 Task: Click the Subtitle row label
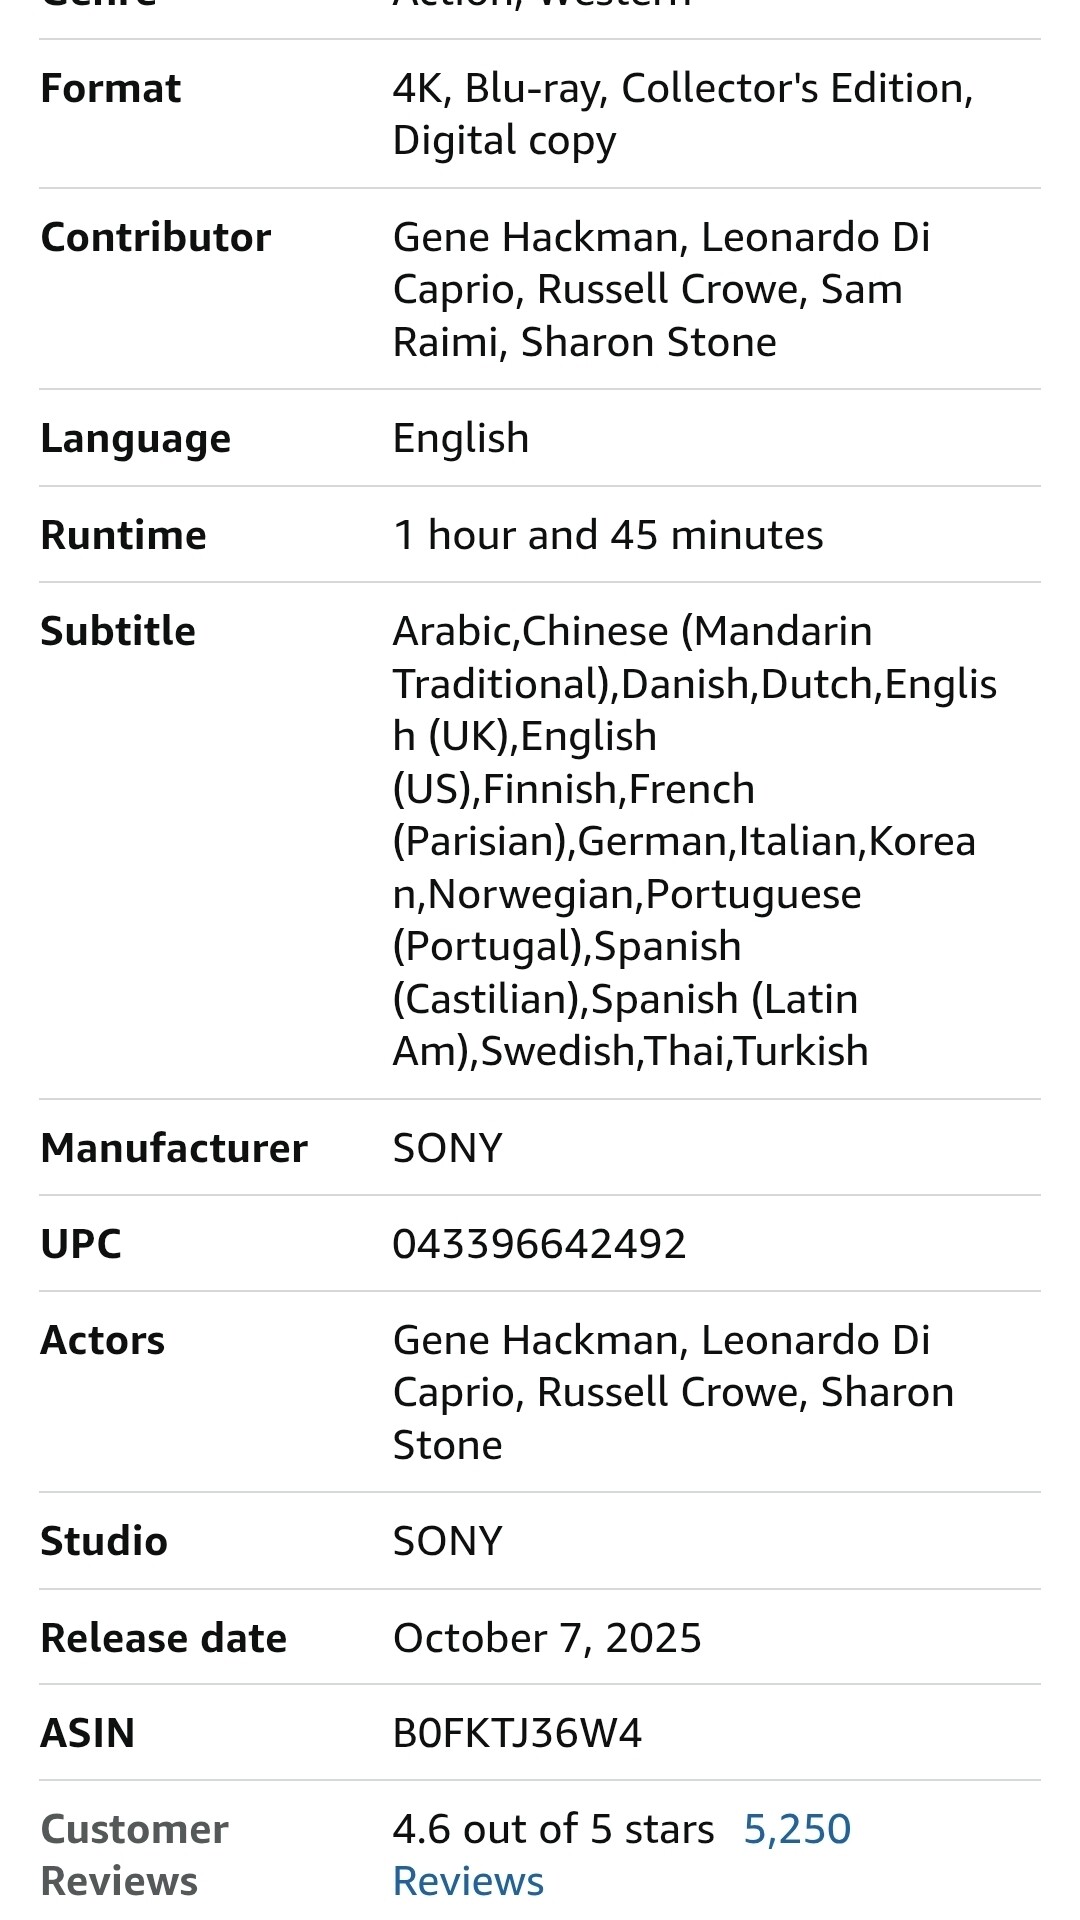point(118,632)
